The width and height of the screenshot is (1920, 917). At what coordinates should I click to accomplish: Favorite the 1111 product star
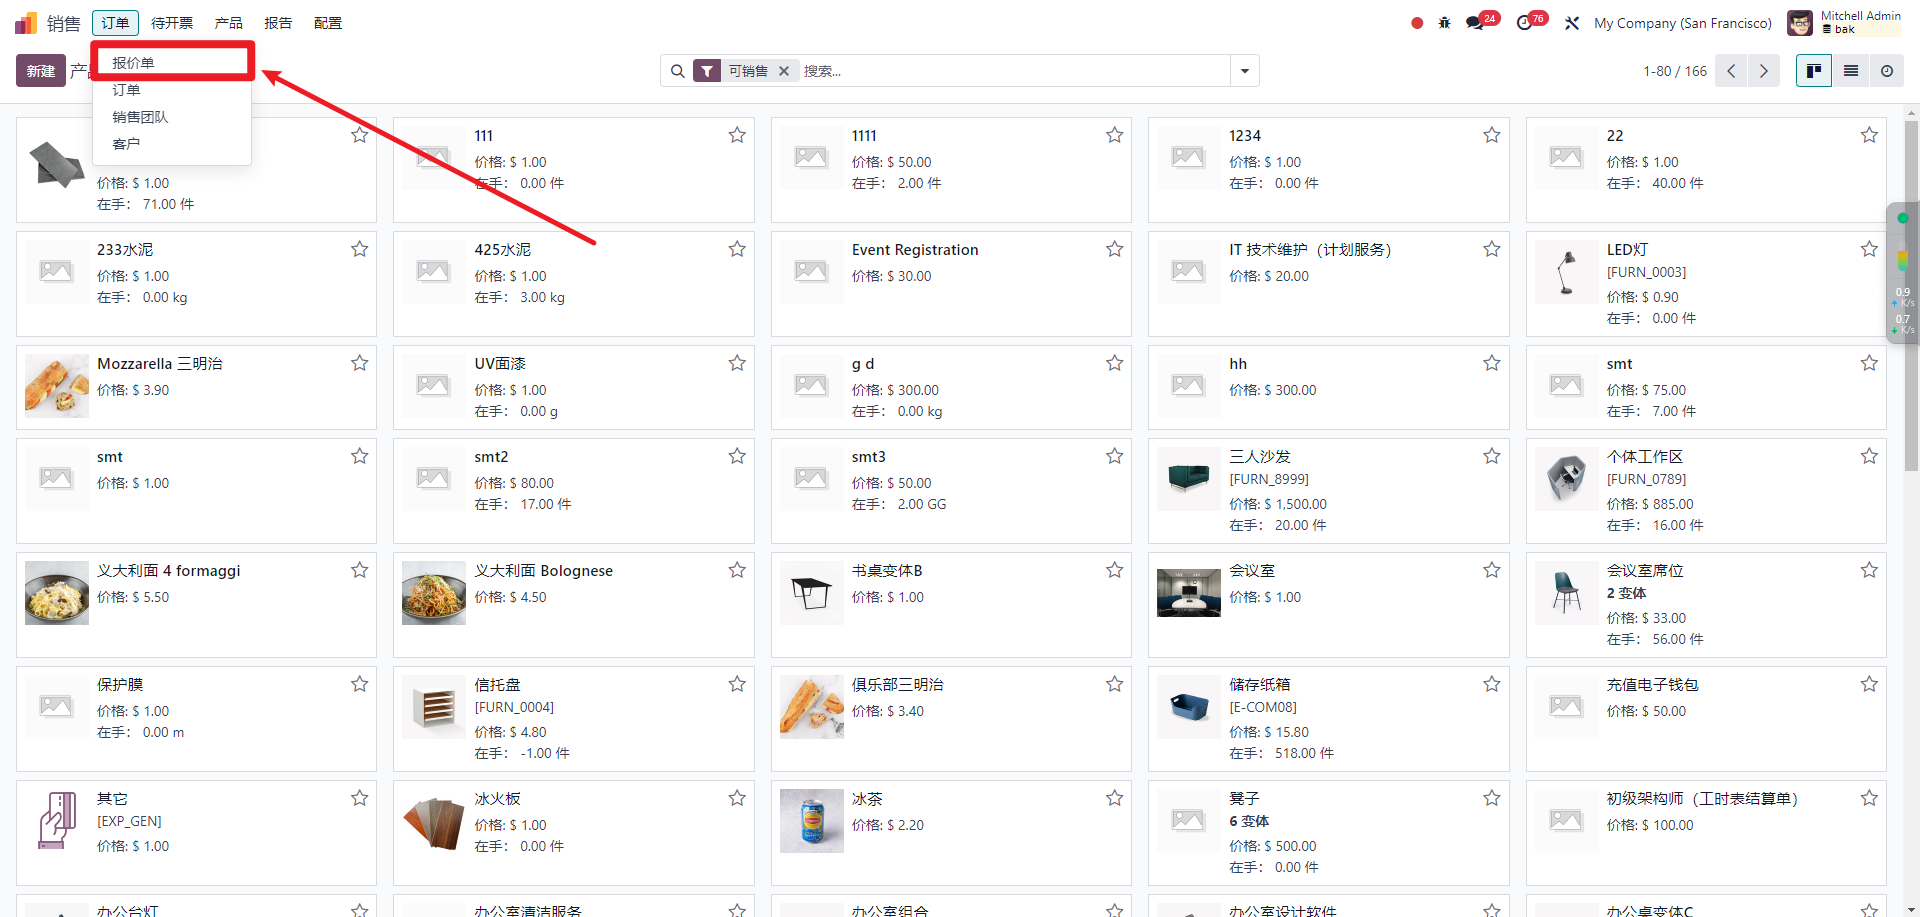1114,135
